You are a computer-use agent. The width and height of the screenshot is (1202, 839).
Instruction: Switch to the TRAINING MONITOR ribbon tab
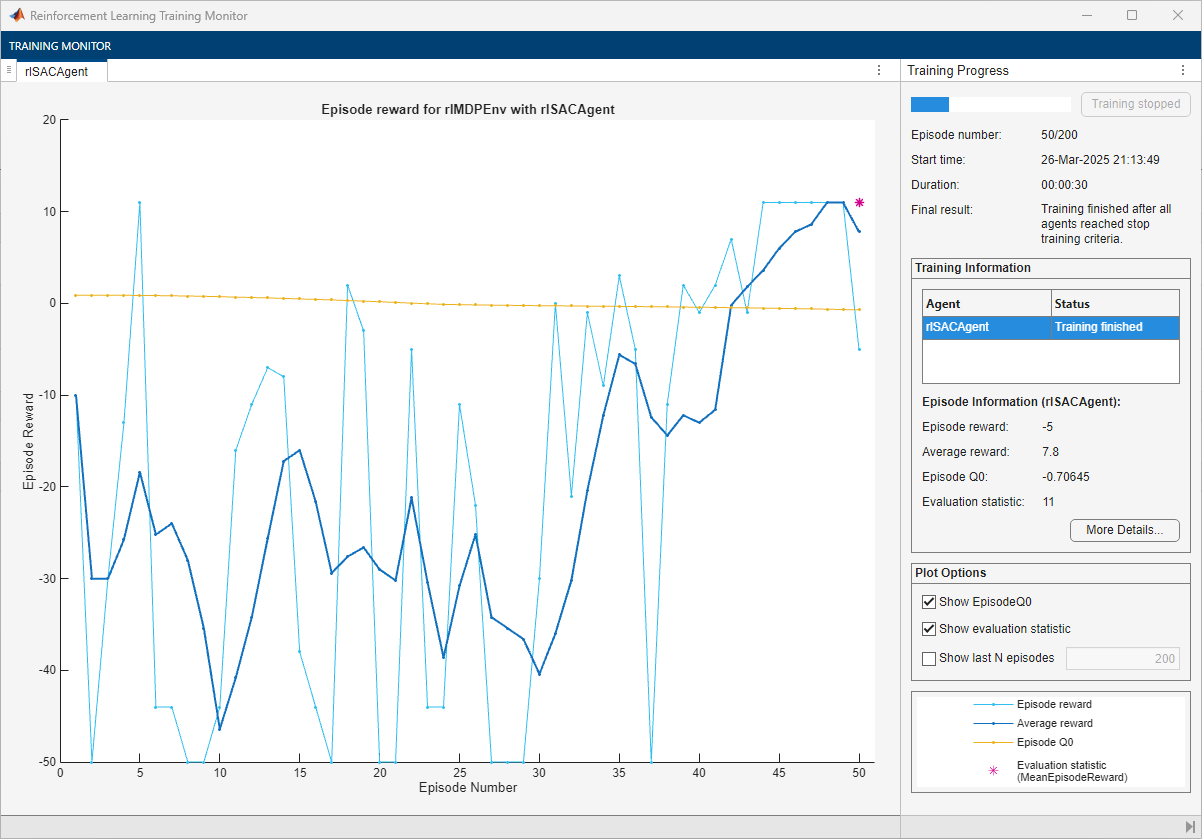click(x=60, y=46)
